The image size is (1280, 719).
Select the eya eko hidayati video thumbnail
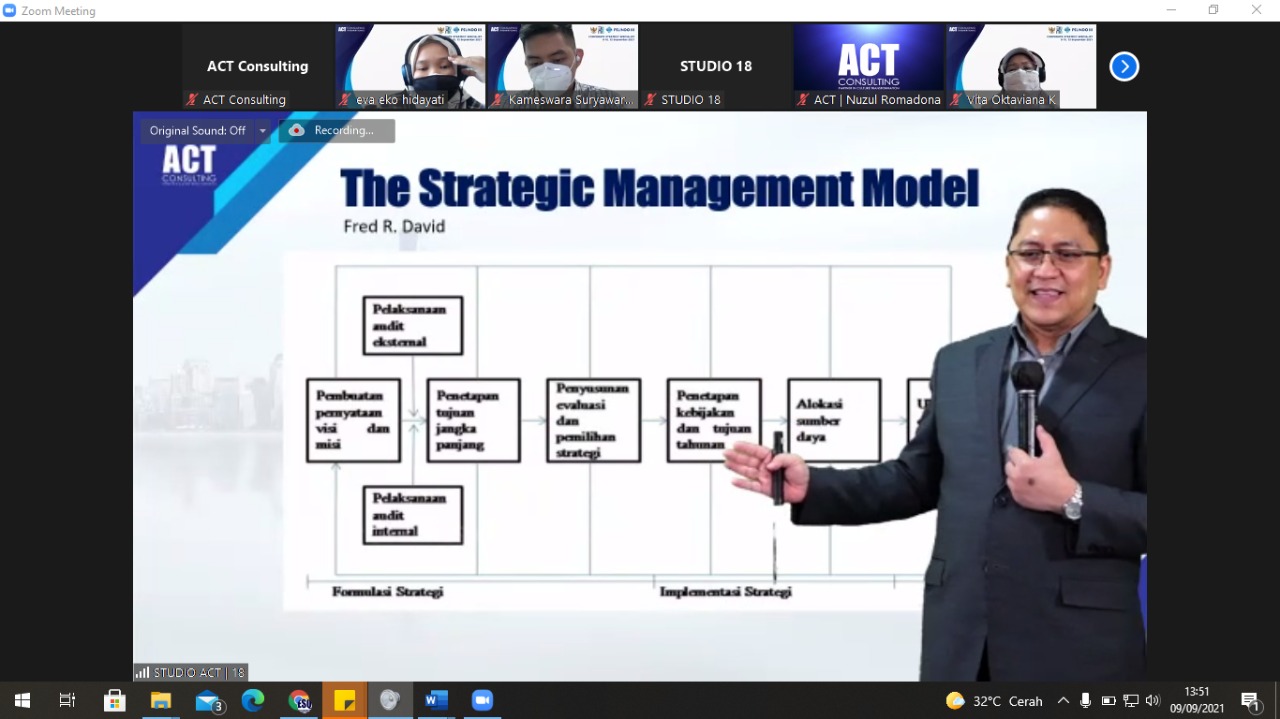[x=410, y=66]
